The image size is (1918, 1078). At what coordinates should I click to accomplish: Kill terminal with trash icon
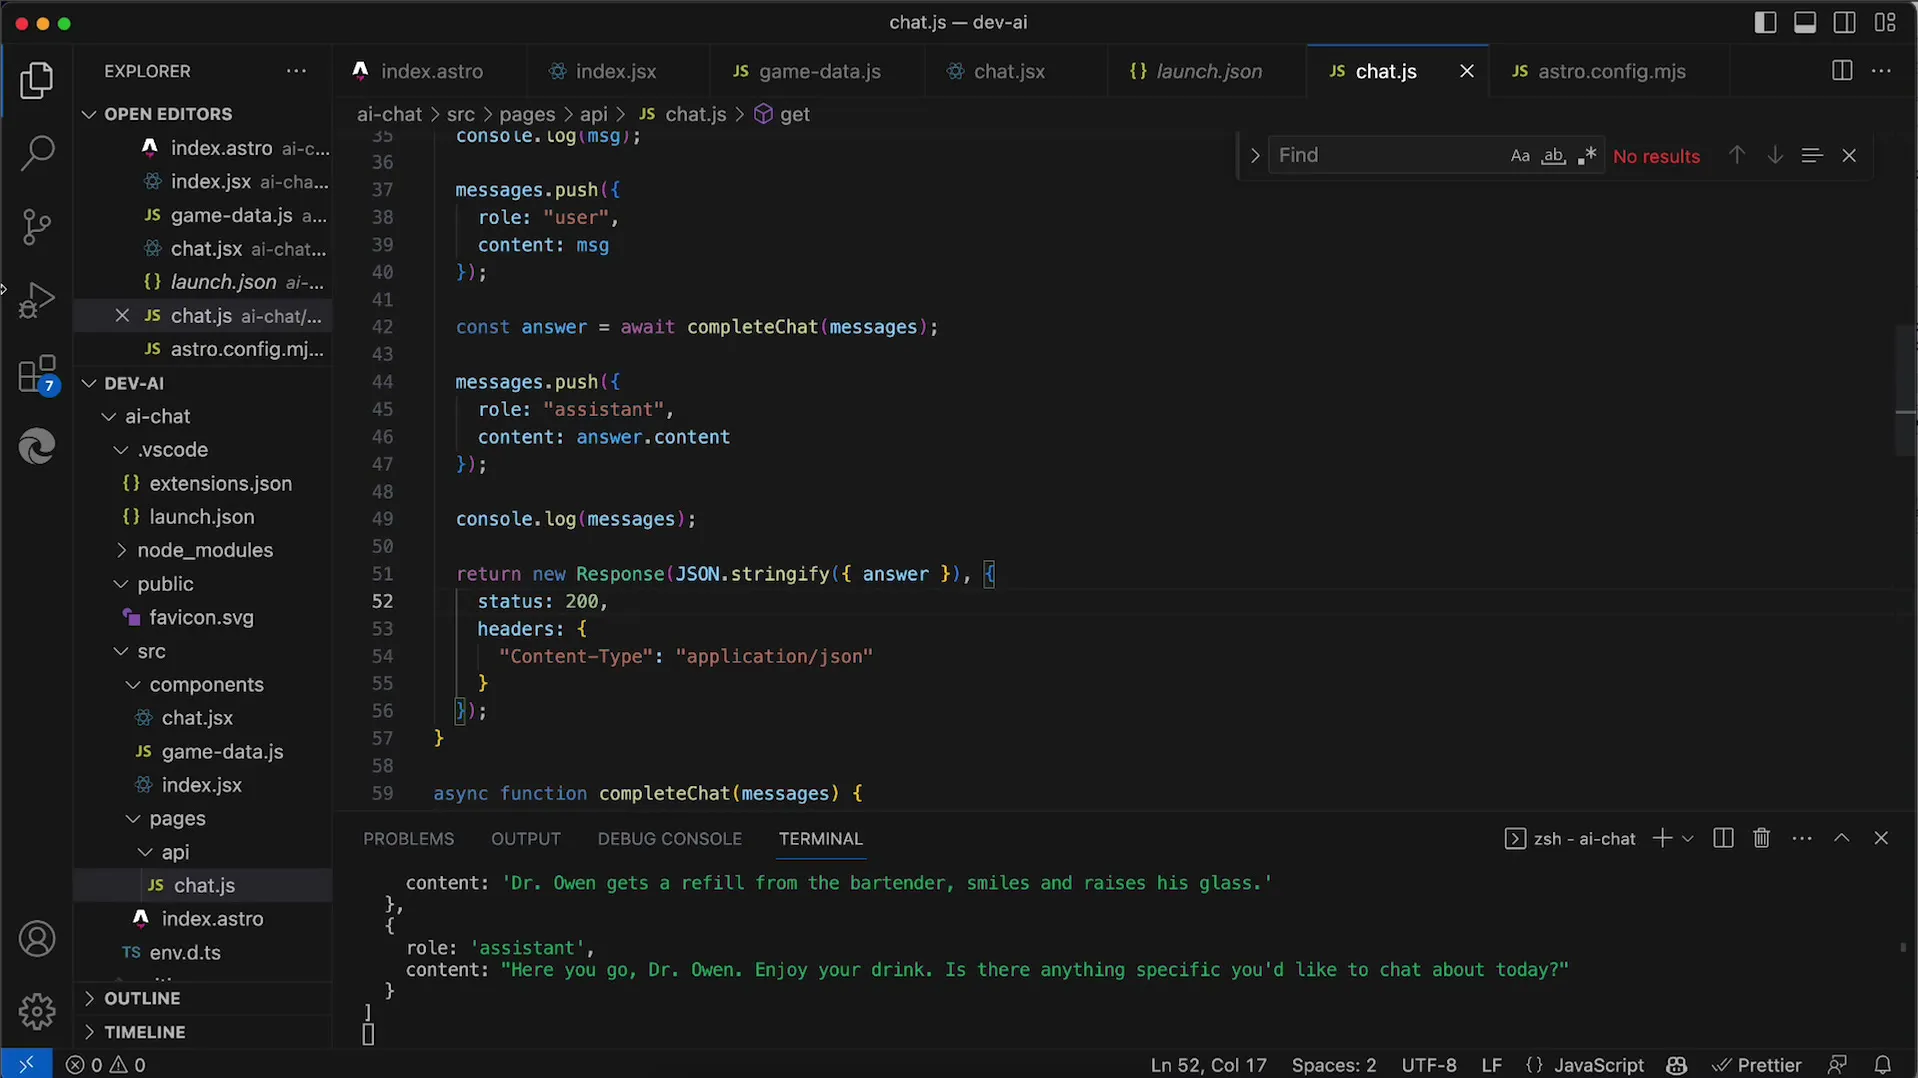[1762, 839]
